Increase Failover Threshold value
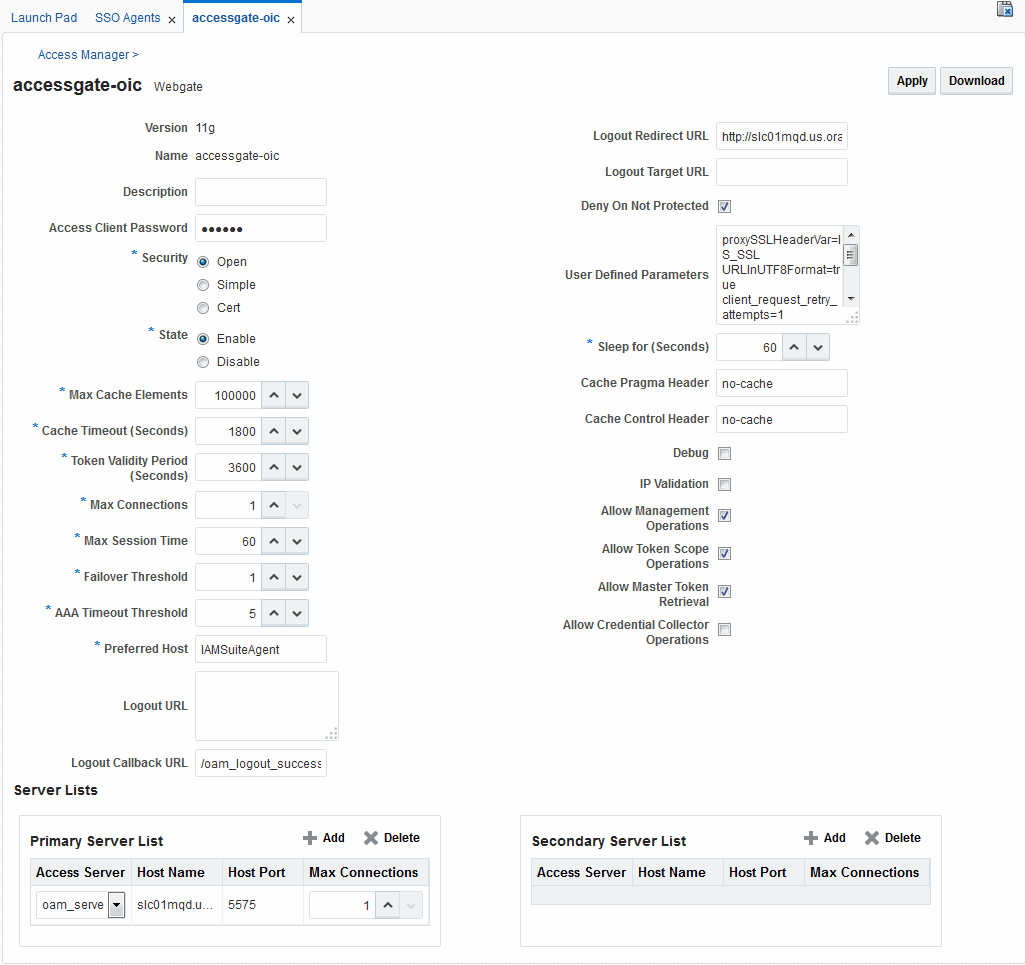This screenshot has height=965, width=1025. 274,577
